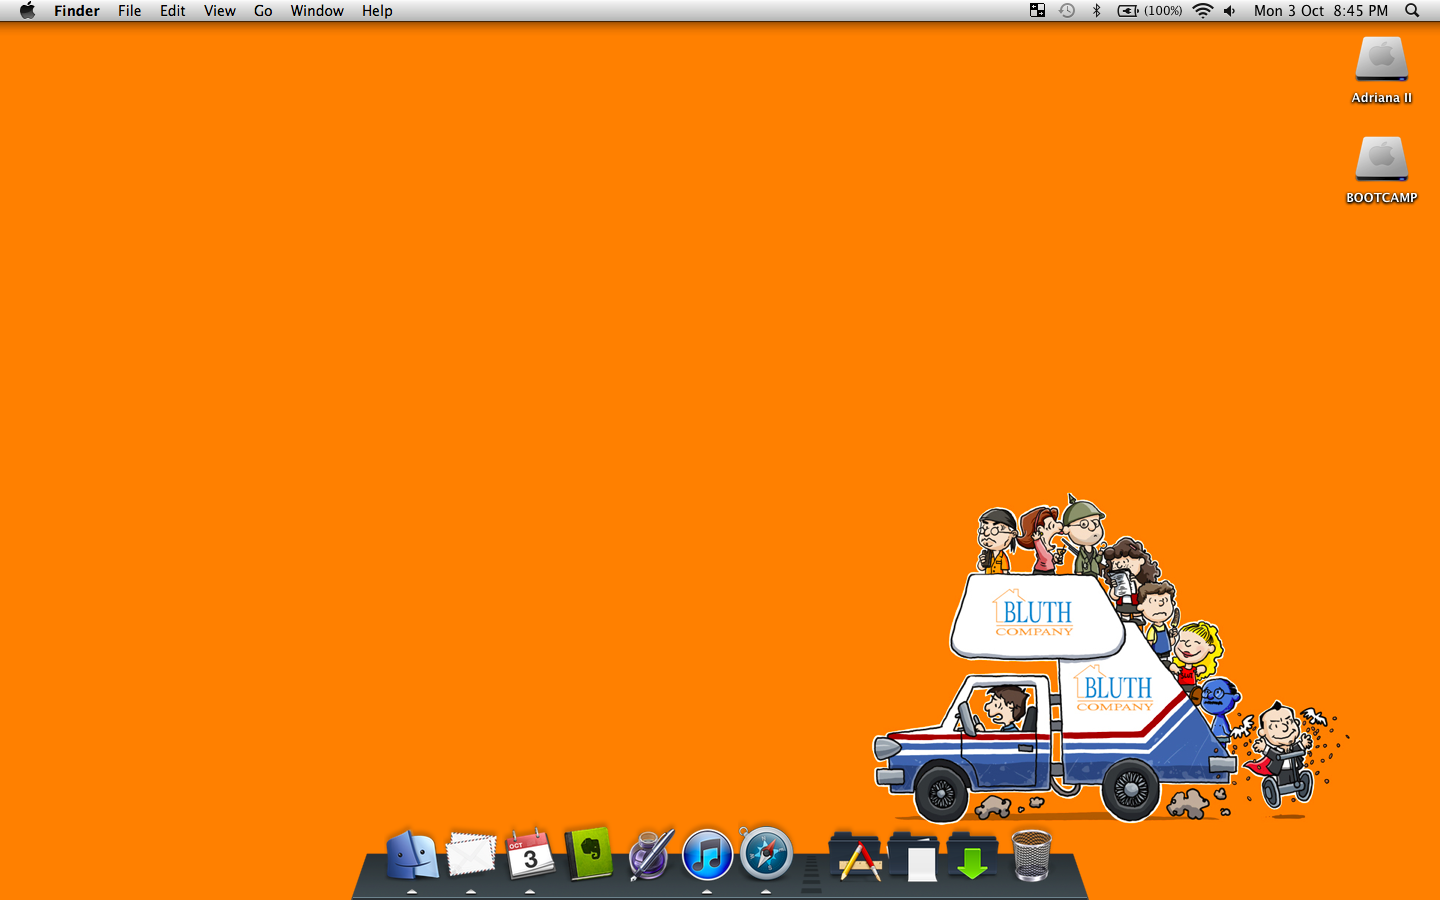This screenshot has height=900, width=1440.
Task: Open the Time Machine status menu
Action: tap(1067, 11)
